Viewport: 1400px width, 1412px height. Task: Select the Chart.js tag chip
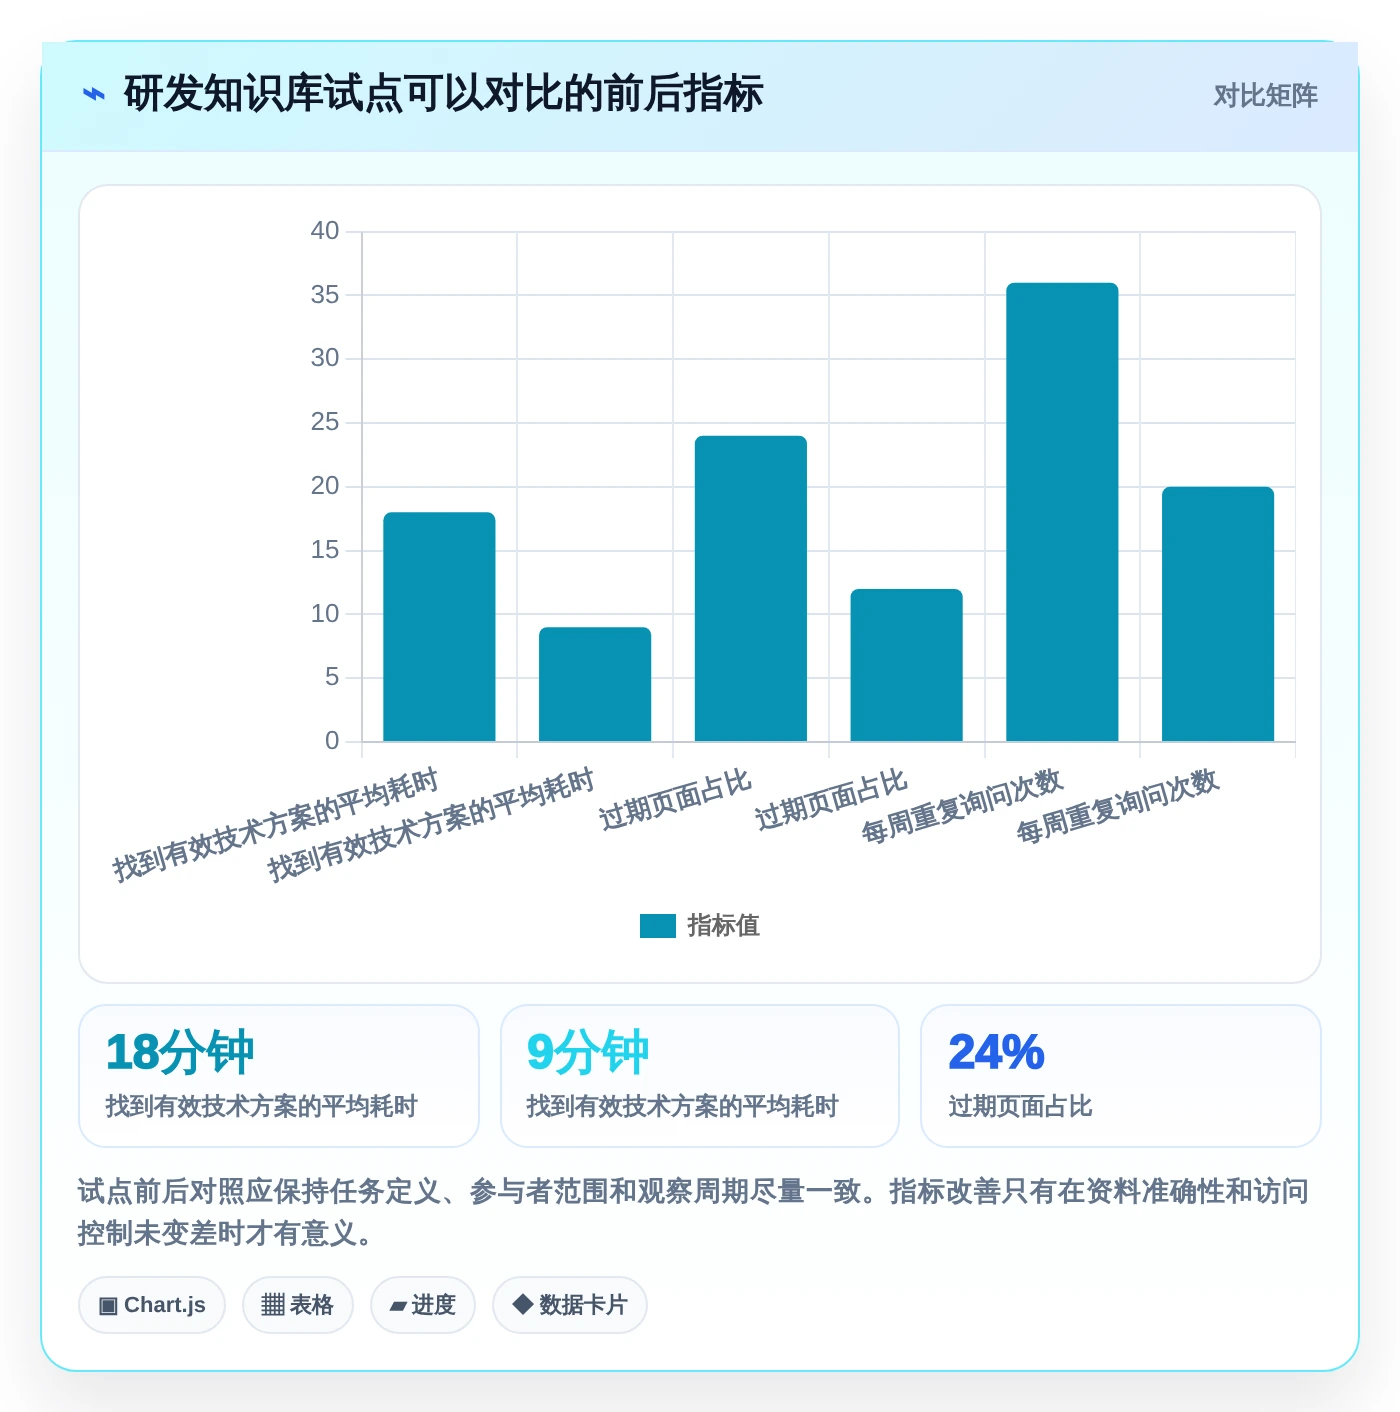[152, 1305]
